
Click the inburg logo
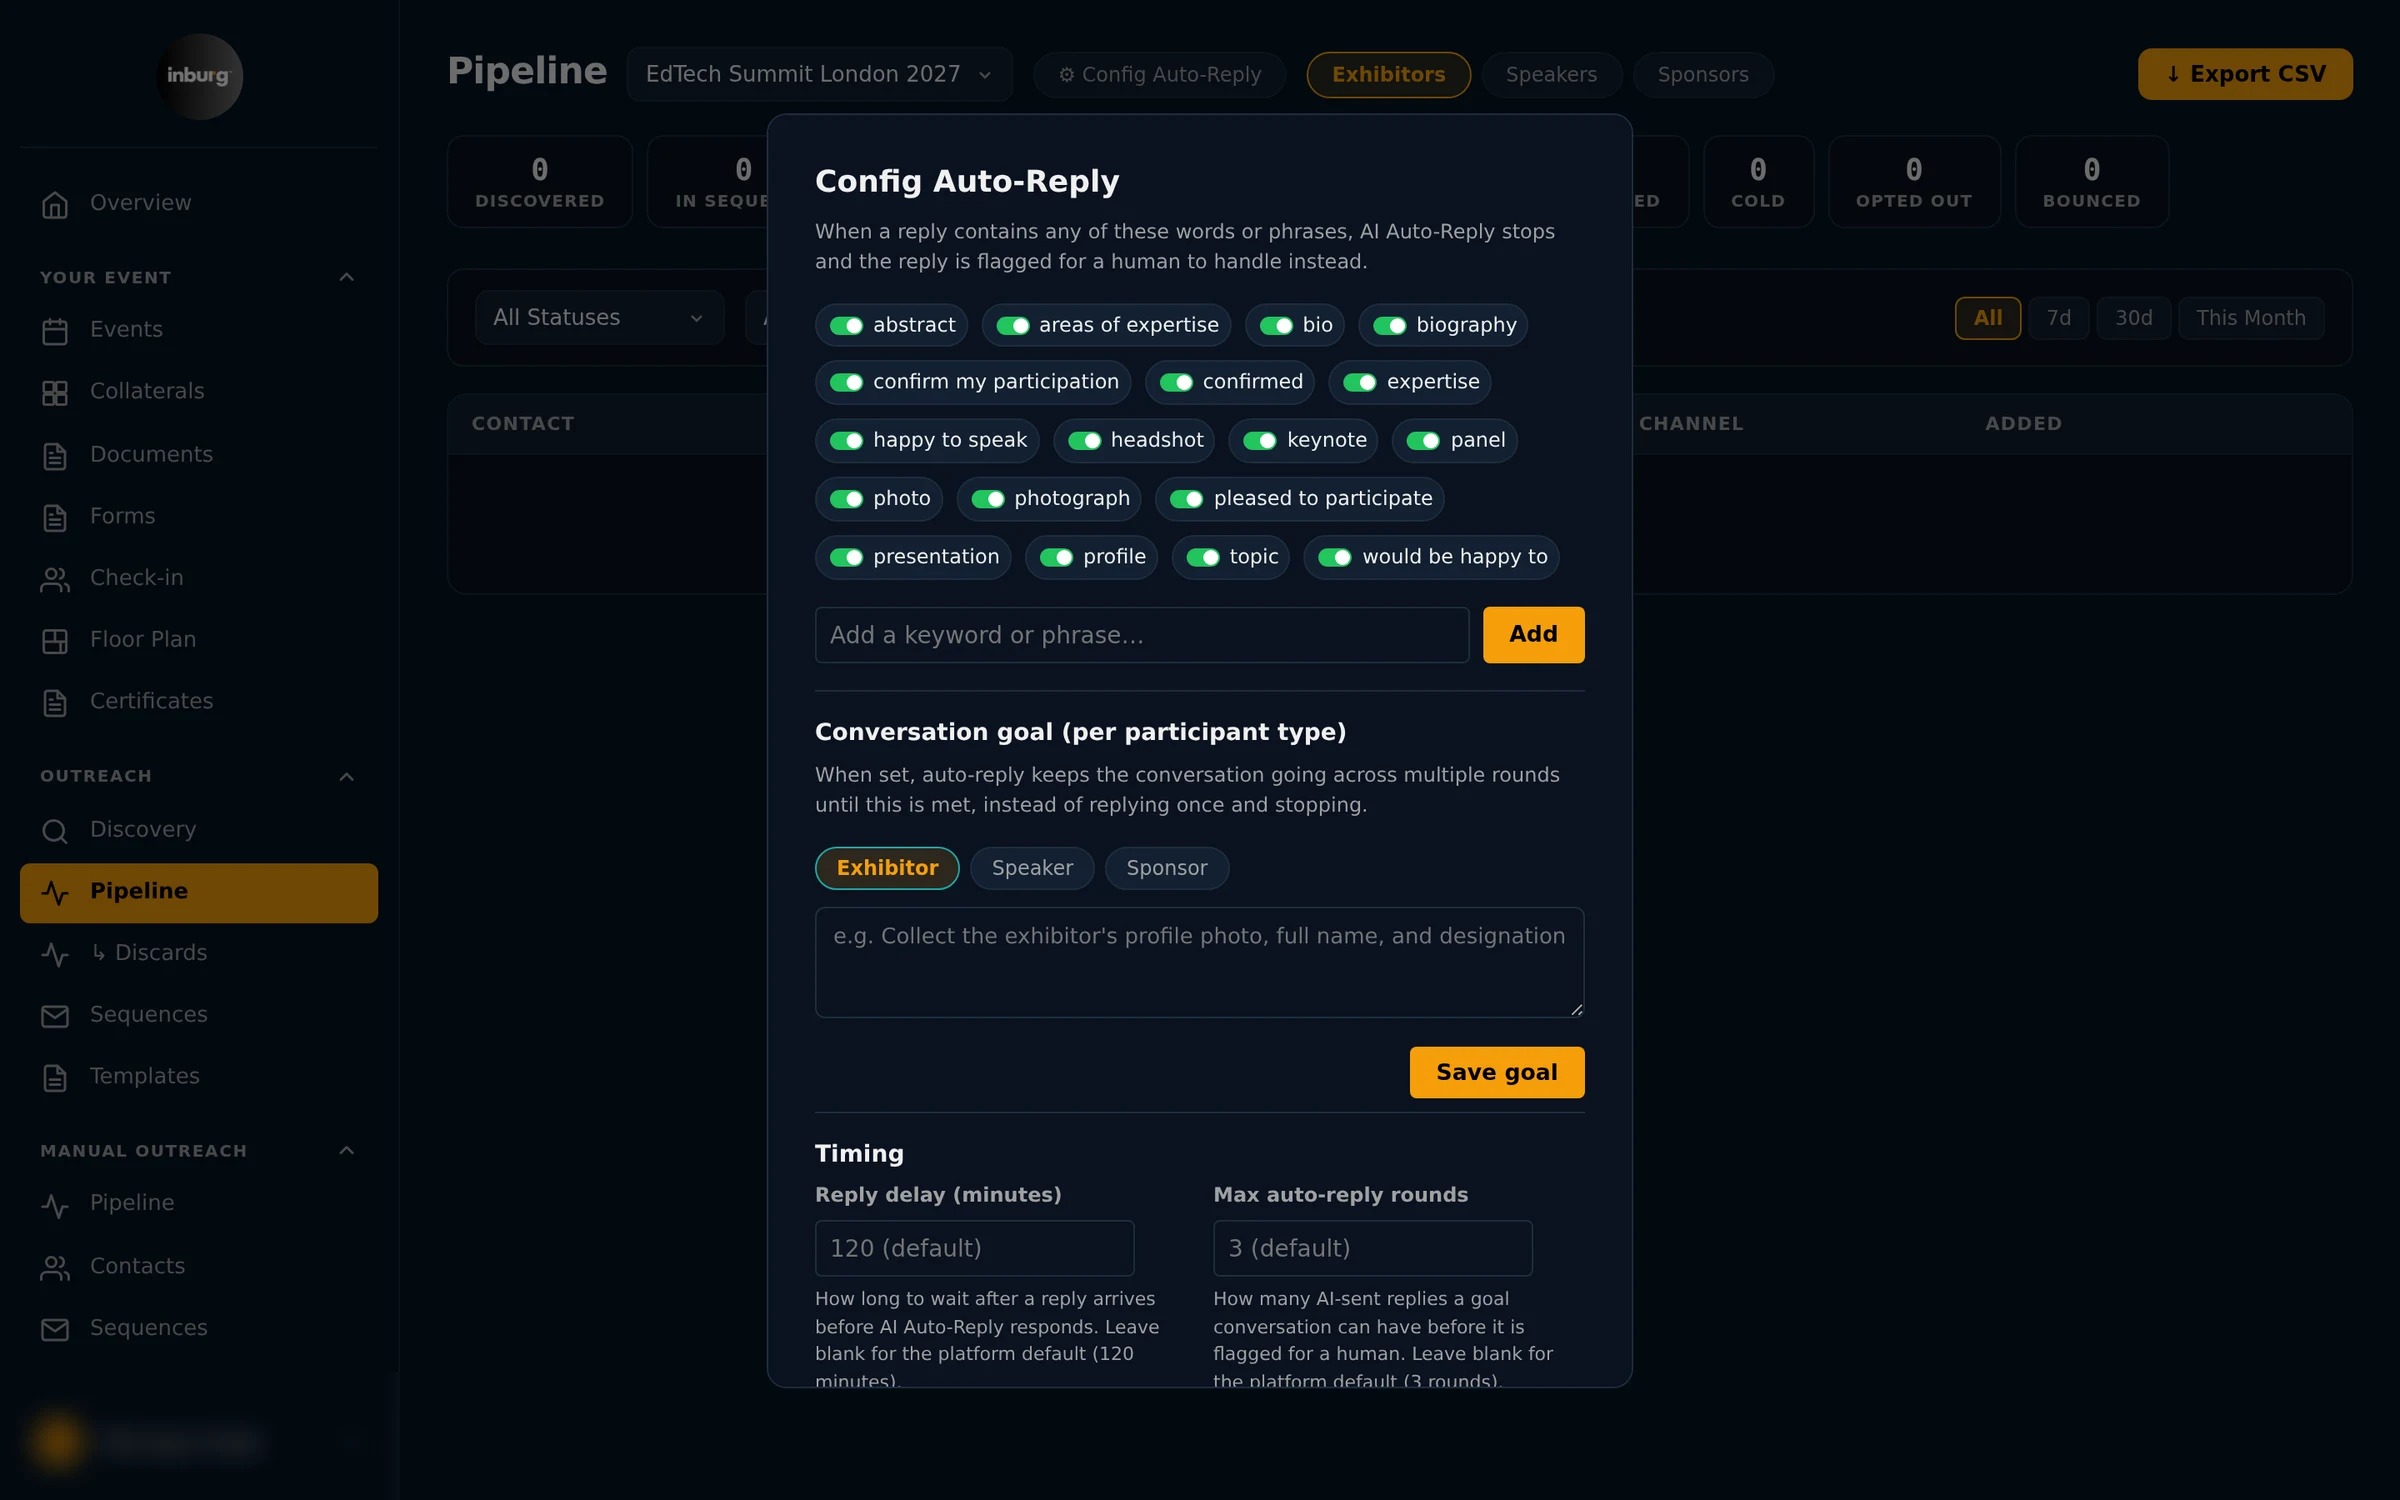[x=199, y=76]
